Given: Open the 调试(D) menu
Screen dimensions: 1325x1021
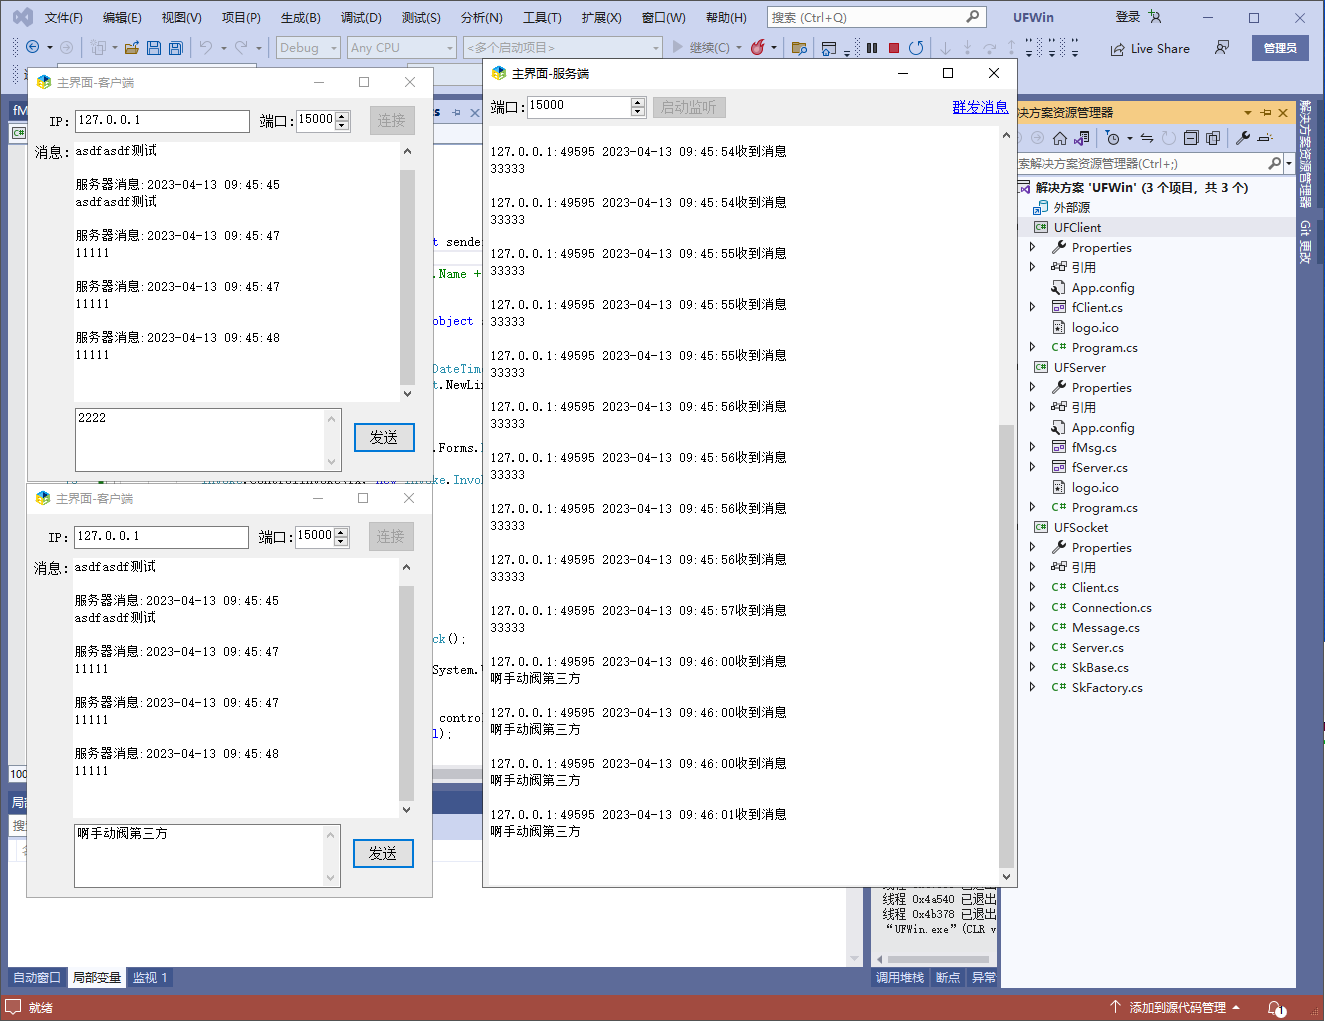Looking at the screenshot, I should point(361,18).
